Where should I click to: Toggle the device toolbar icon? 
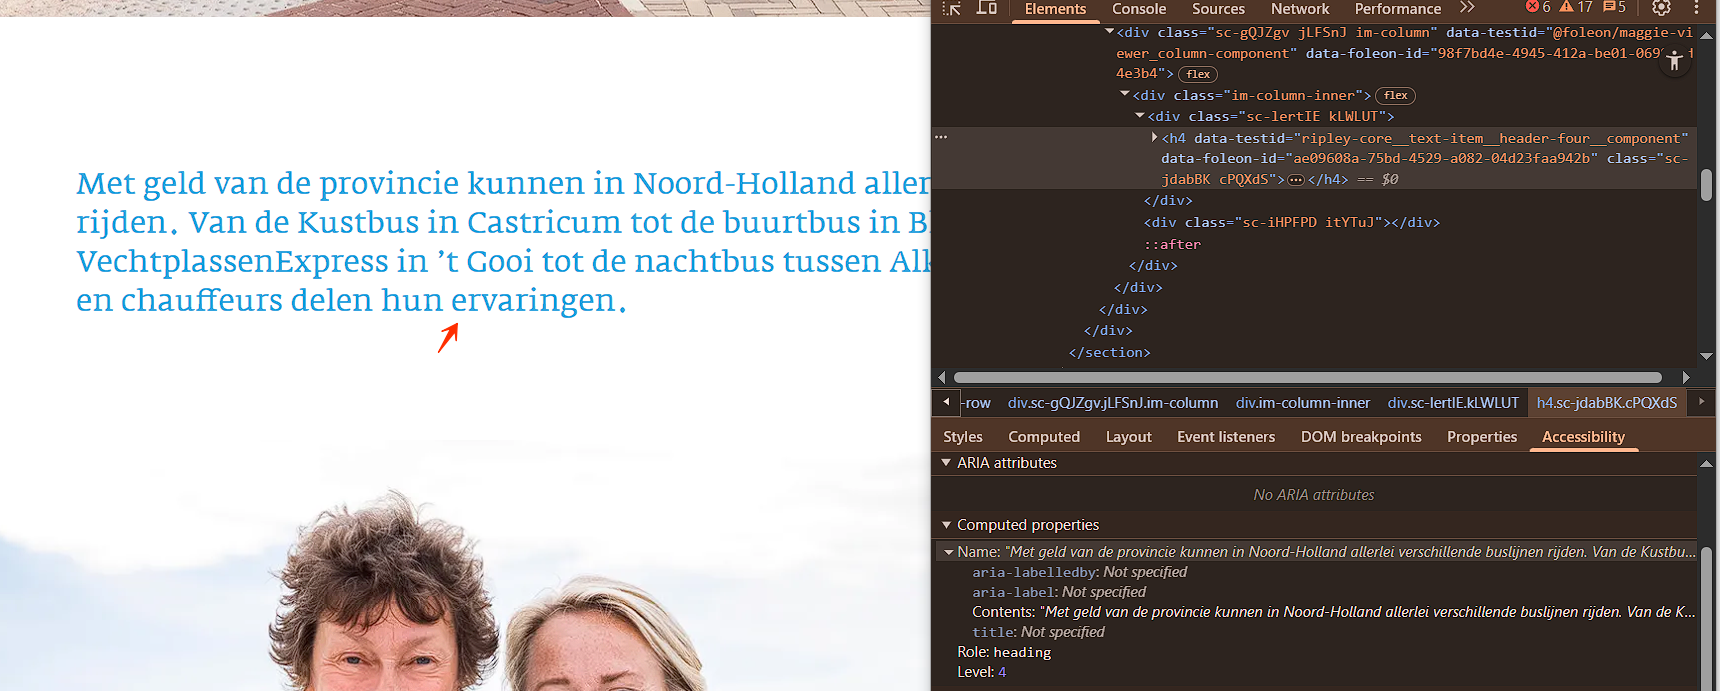coord(987,9)
